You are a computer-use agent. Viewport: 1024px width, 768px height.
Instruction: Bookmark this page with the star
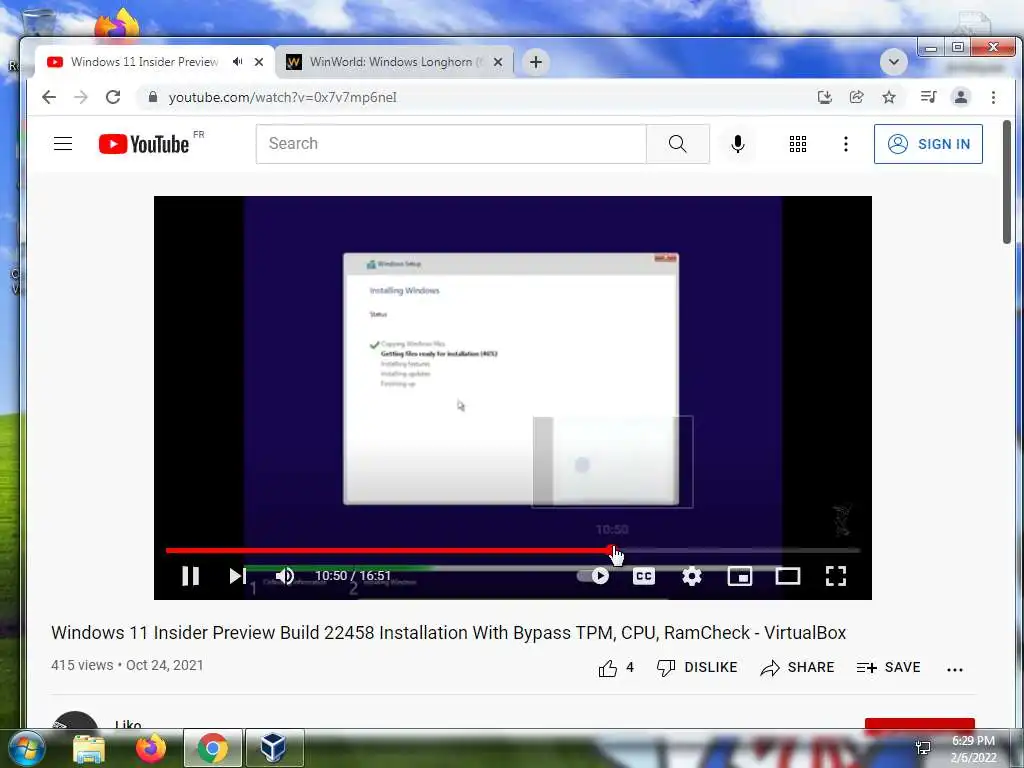[x=889, y=97]
